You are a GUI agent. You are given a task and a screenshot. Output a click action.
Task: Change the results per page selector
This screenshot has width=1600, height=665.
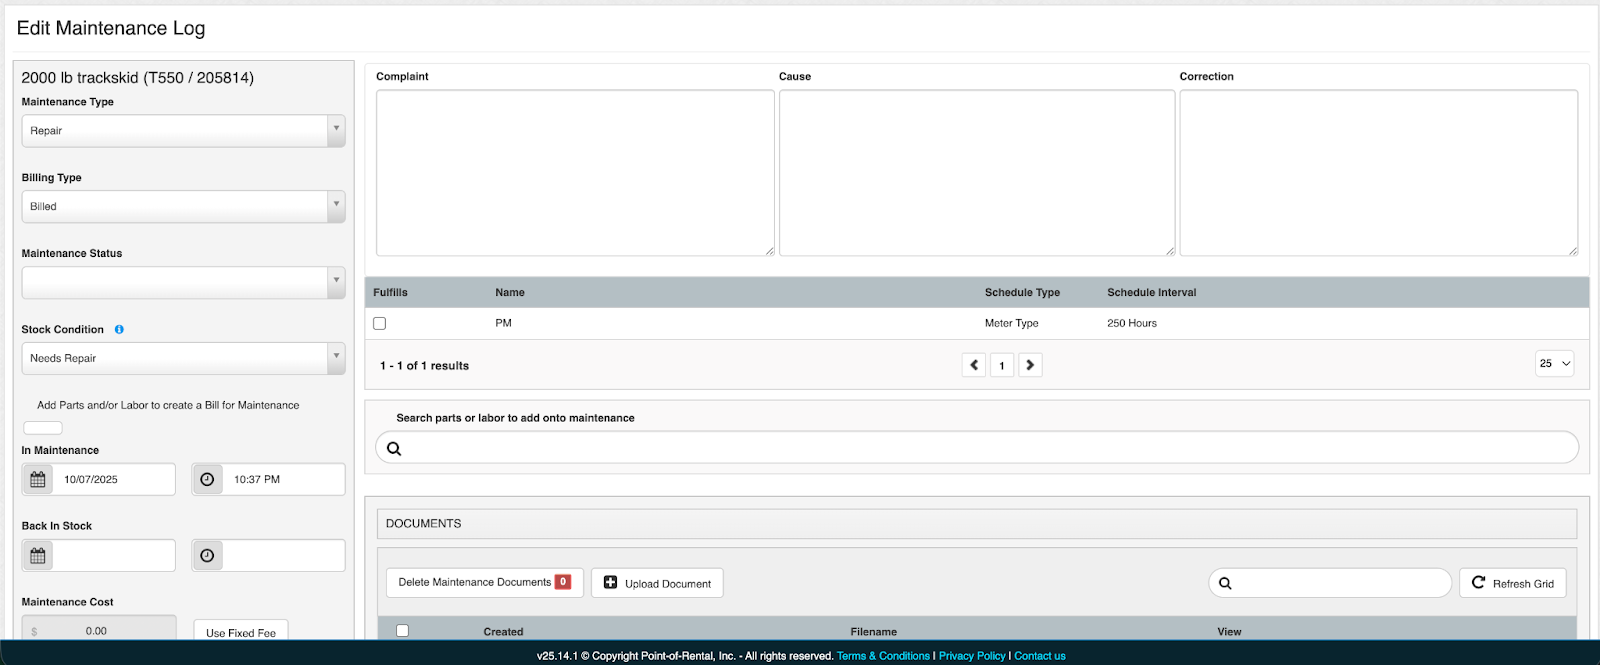pos(1554,364)
